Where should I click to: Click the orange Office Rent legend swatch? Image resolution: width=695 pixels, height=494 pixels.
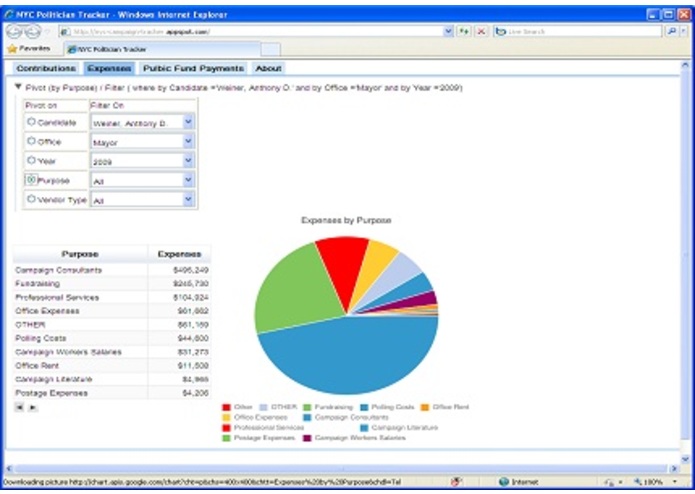[x=425, y=407]
